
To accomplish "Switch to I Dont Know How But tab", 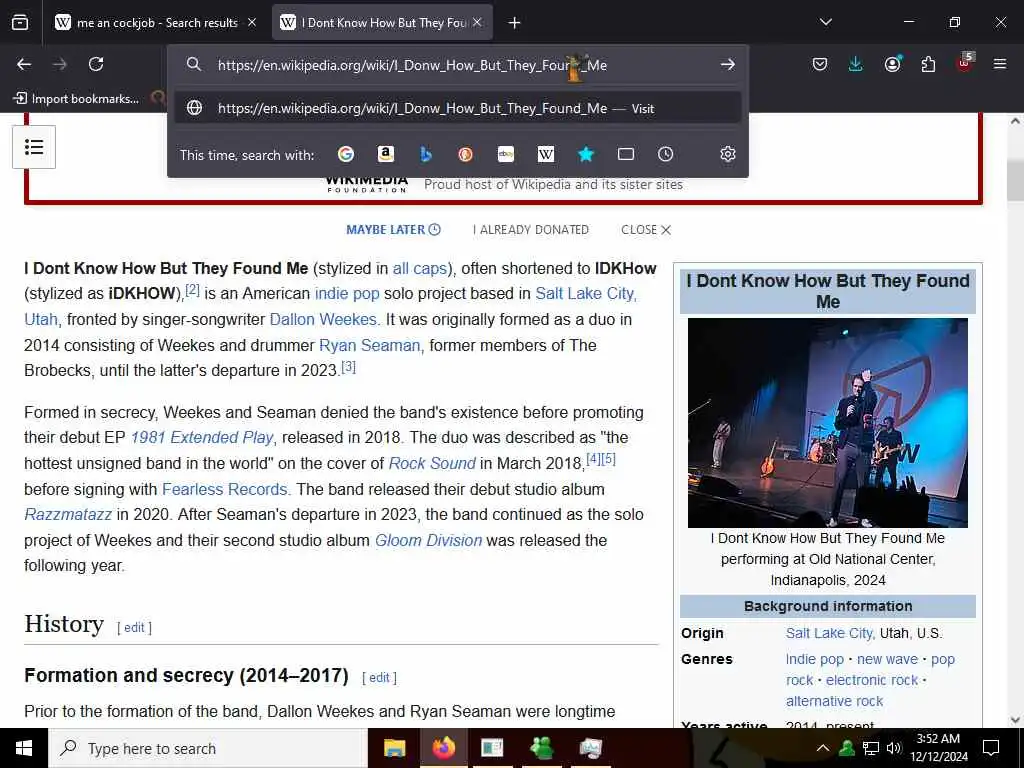I will coord(382,23).
